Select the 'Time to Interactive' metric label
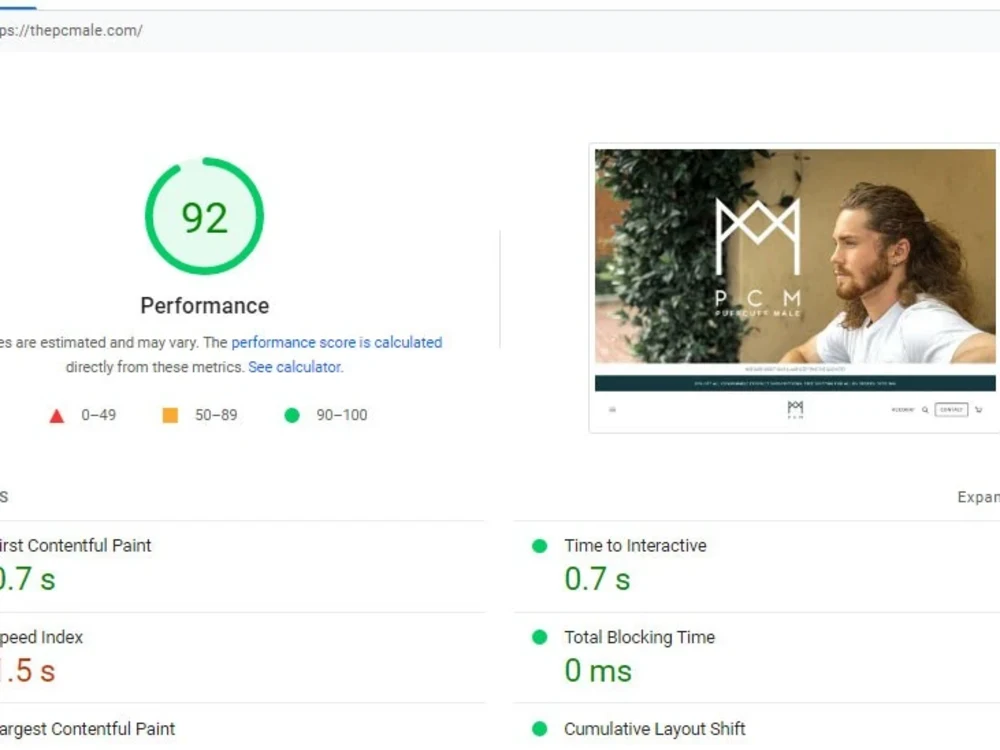This screenshot has height=750, width=1000. pyautogui.click(x=635, y=546)
